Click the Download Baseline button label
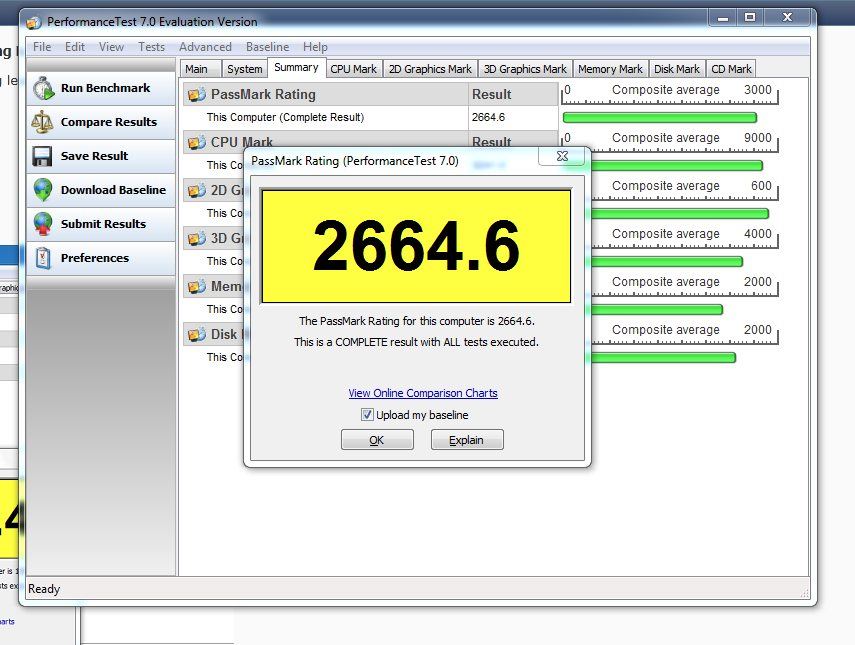This screenshot has width=855, height=645. pos(113,190)
